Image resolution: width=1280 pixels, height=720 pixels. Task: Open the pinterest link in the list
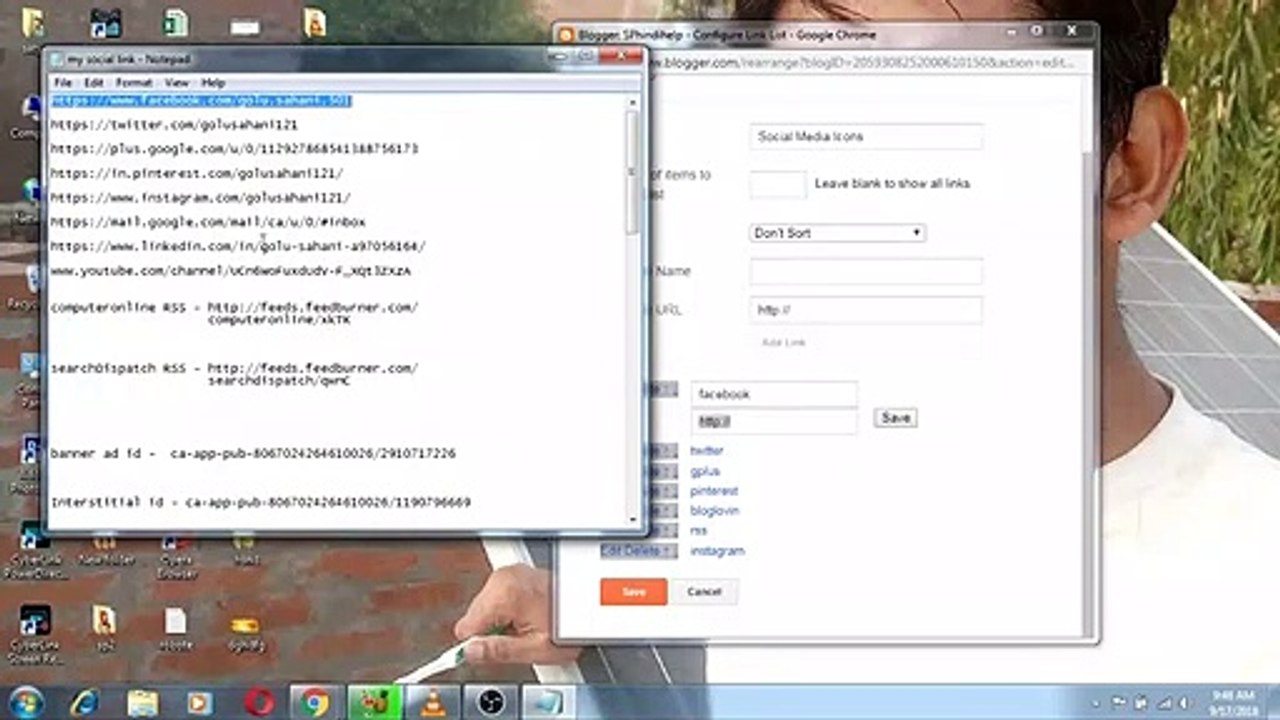(x=714, y=491)
